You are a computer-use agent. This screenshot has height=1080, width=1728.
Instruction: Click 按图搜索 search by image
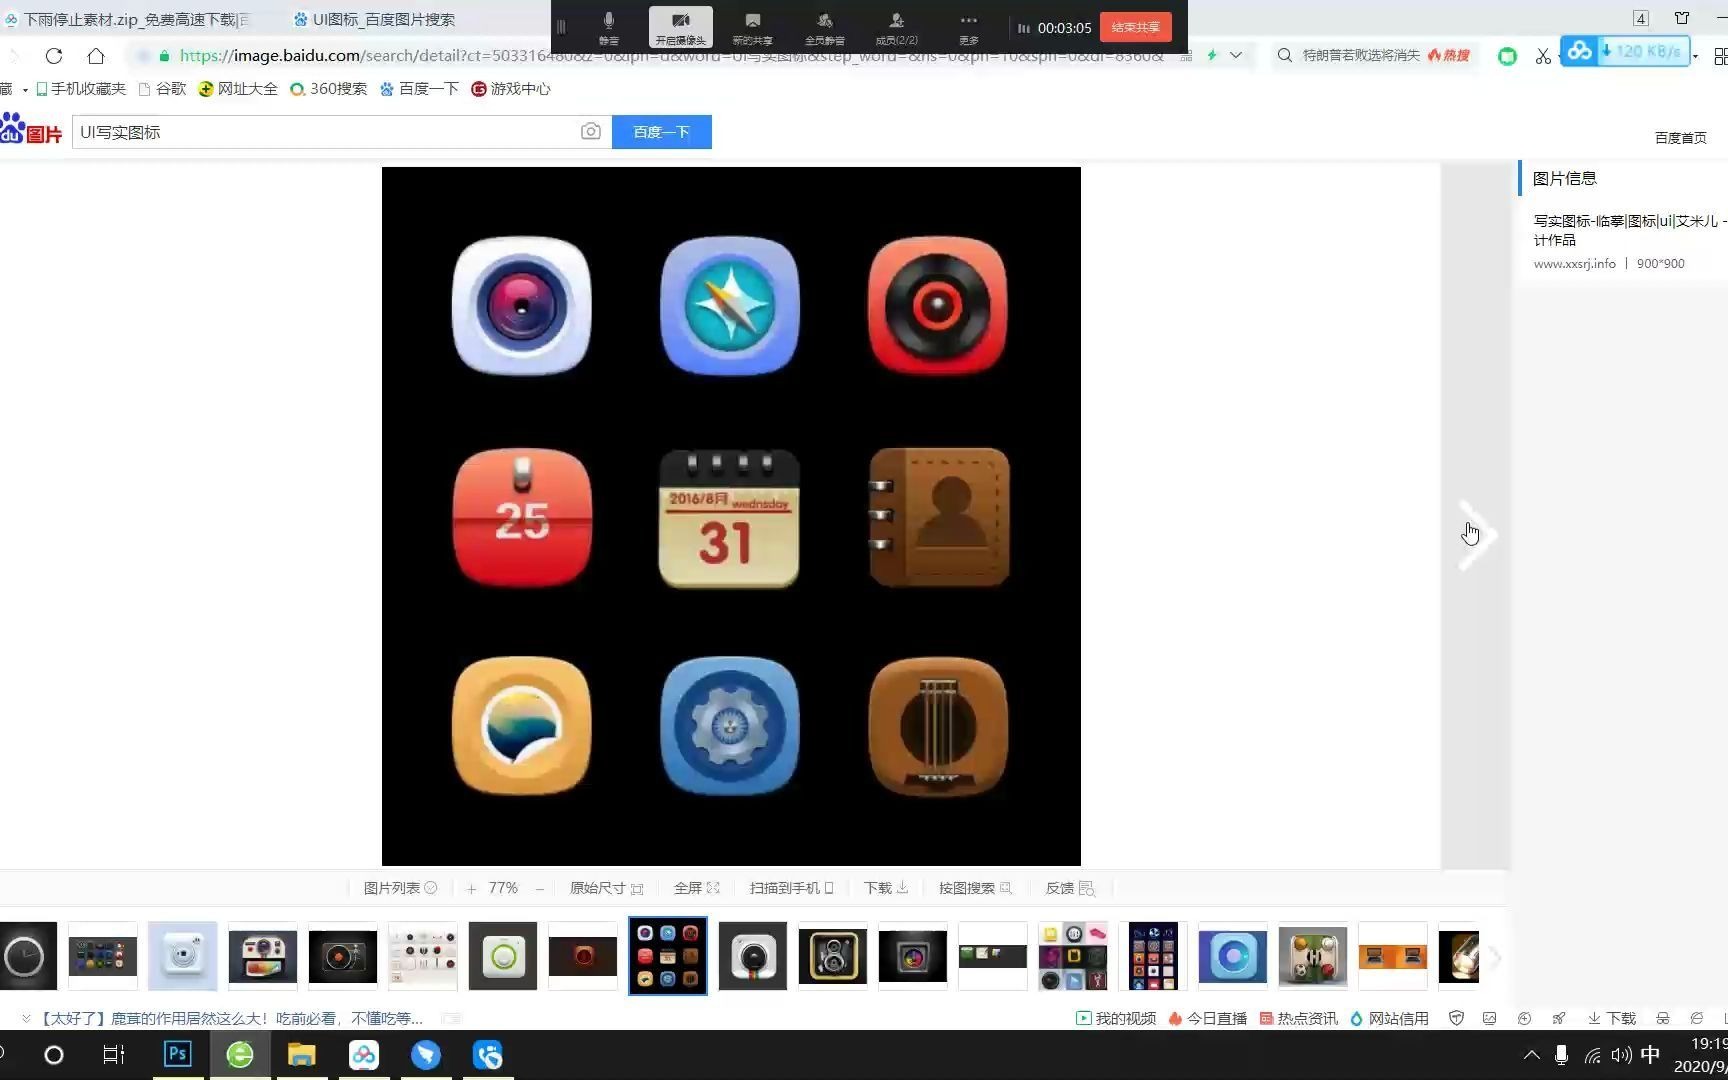[976, 888]
